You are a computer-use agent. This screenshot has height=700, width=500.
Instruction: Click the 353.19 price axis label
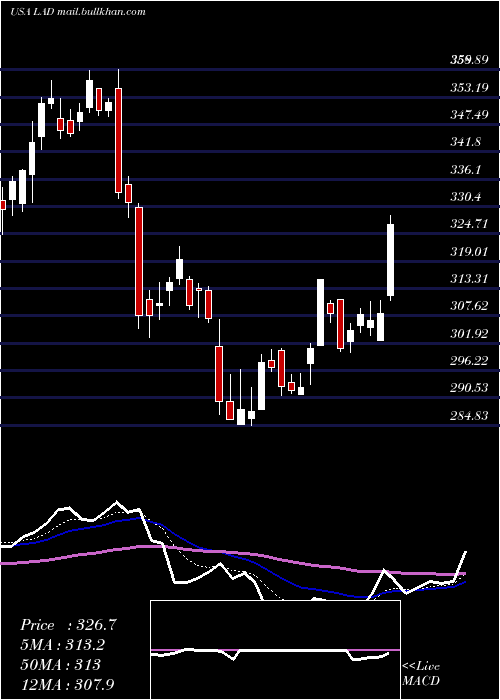[468, 88]
